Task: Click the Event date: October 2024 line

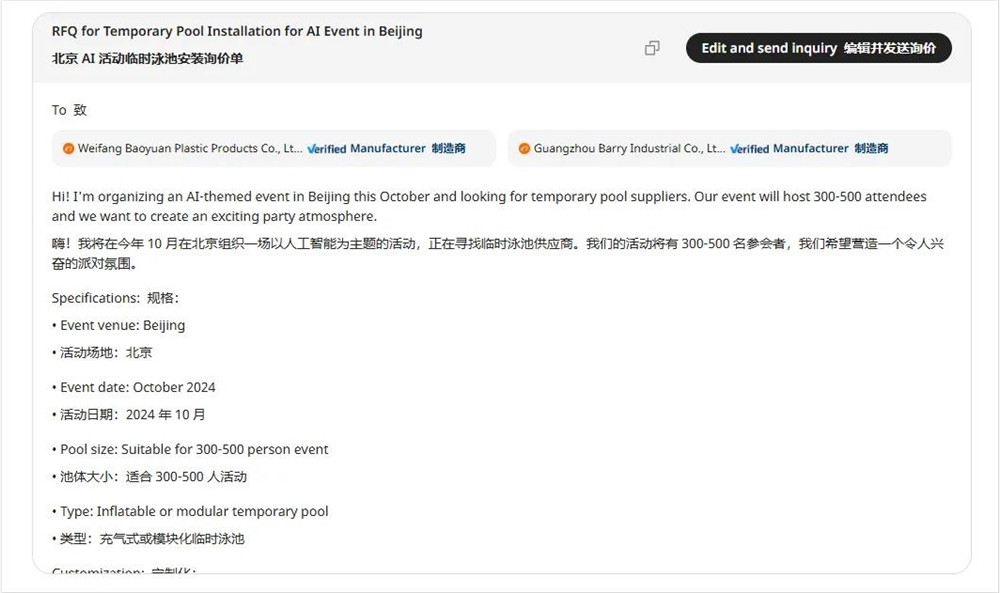Action: coord(137,387)
